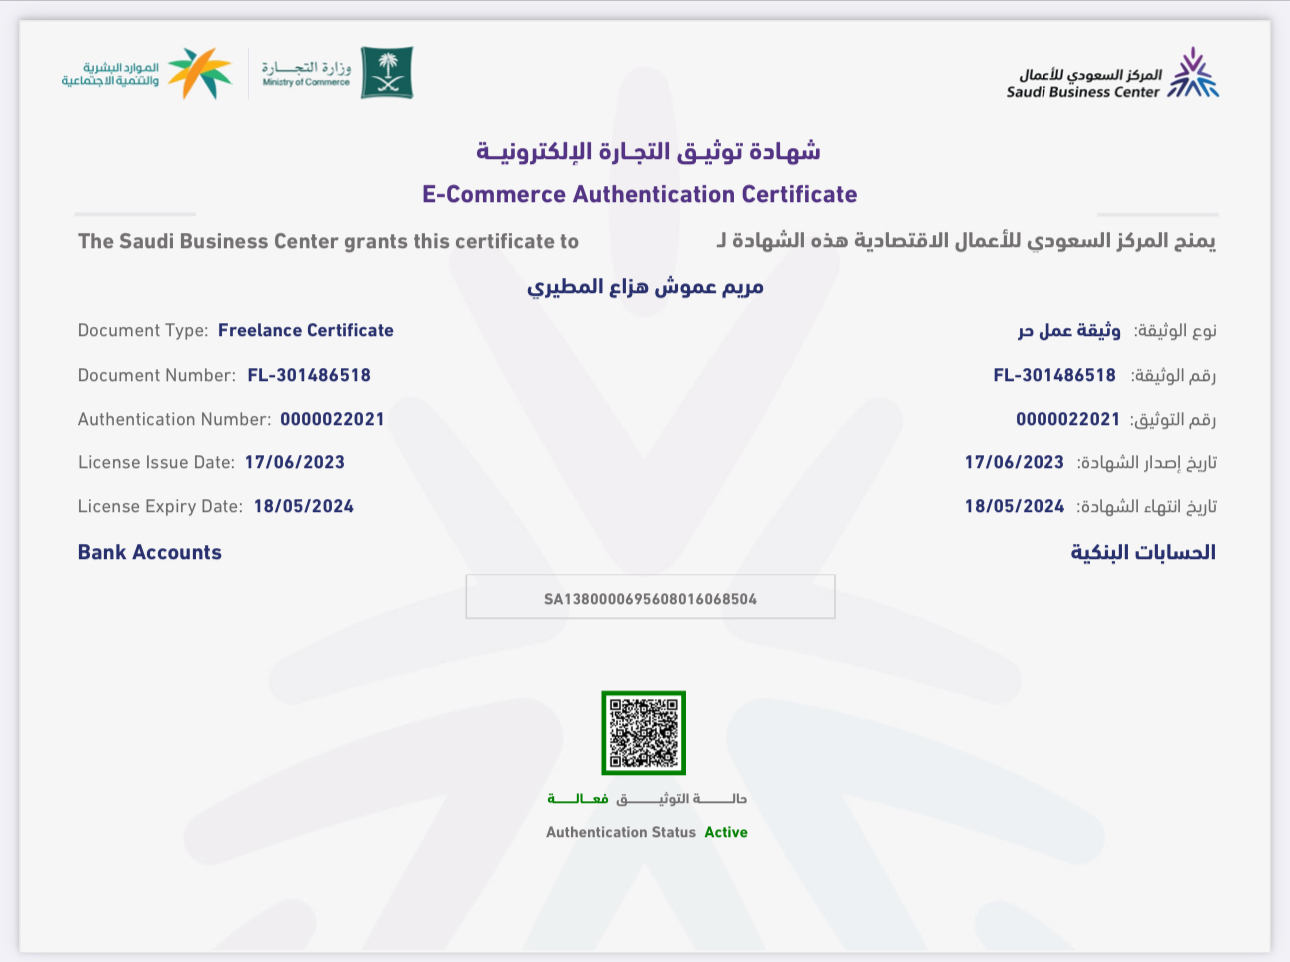Click English document number FL-301486518
This screenshot has height=962, width=1290.
[x=309, y=375]
